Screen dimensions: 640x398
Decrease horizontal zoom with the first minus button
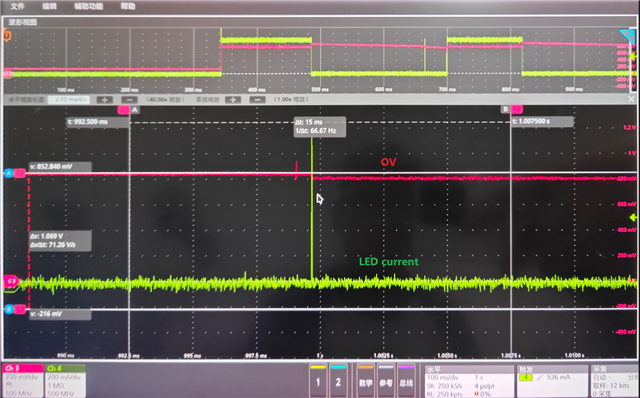point(129,100)
